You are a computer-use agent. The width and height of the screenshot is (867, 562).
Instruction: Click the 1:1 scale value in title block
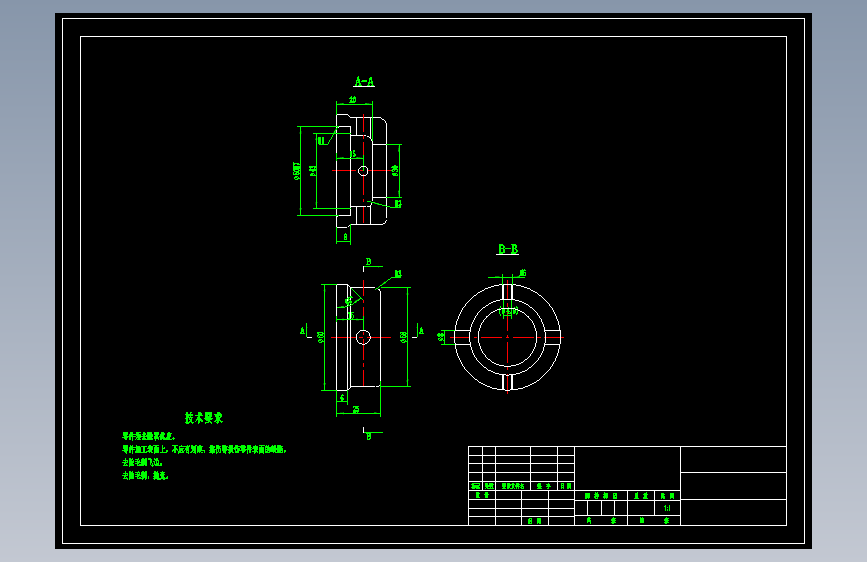(x=667, y=508)
